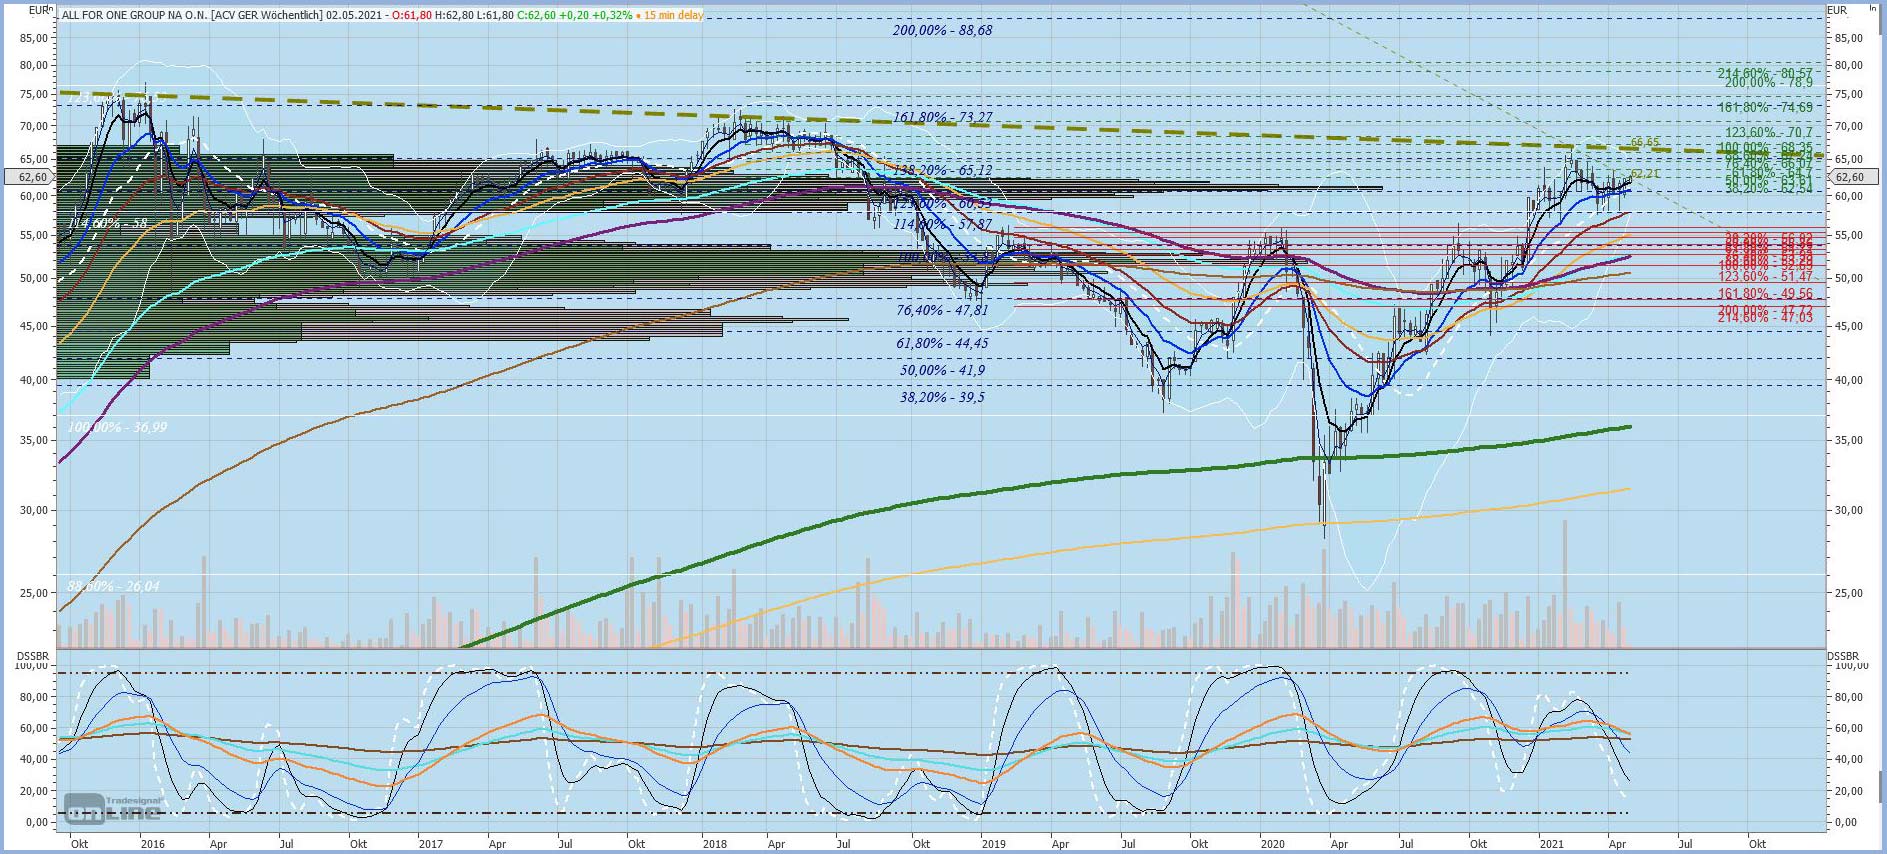Click the EUR label on the left axis
The image size is (1887, 854).
click(38, 10)
